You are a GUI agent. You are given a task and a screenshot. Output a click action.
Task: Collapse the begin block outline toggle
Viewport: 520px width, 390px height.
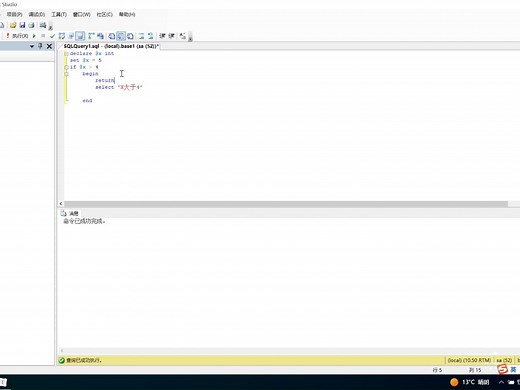click(66, 74)
